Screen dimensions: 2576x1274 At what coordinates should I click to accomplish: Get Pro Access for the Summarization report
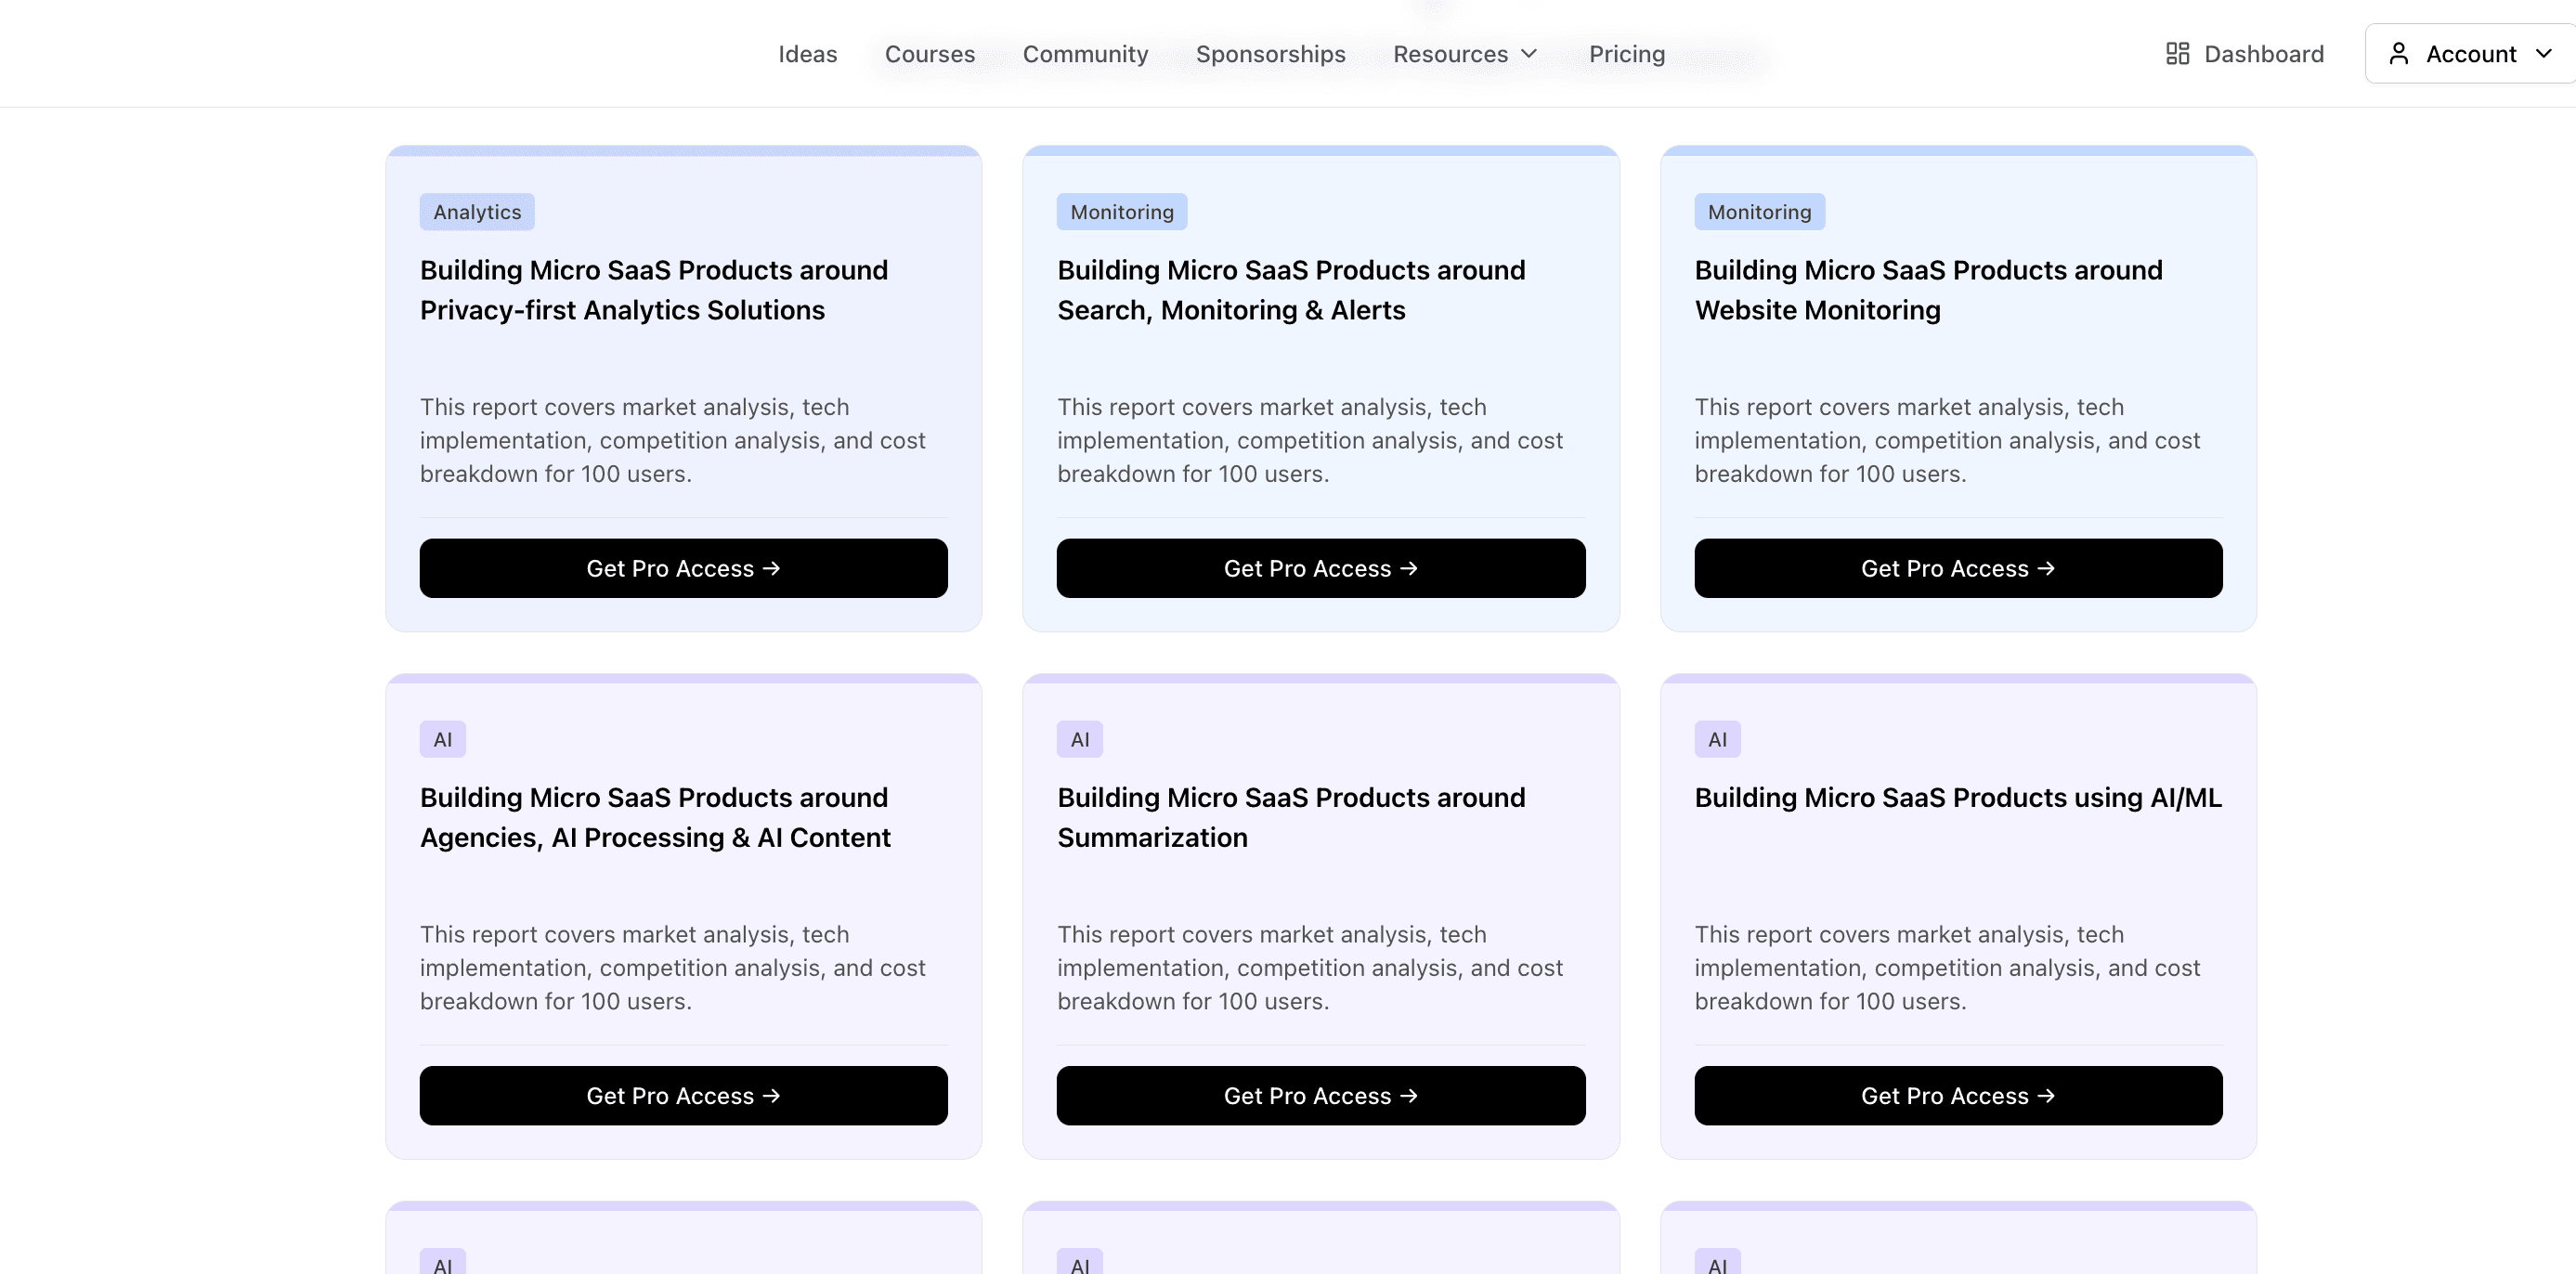[x=1320, y=1095]
